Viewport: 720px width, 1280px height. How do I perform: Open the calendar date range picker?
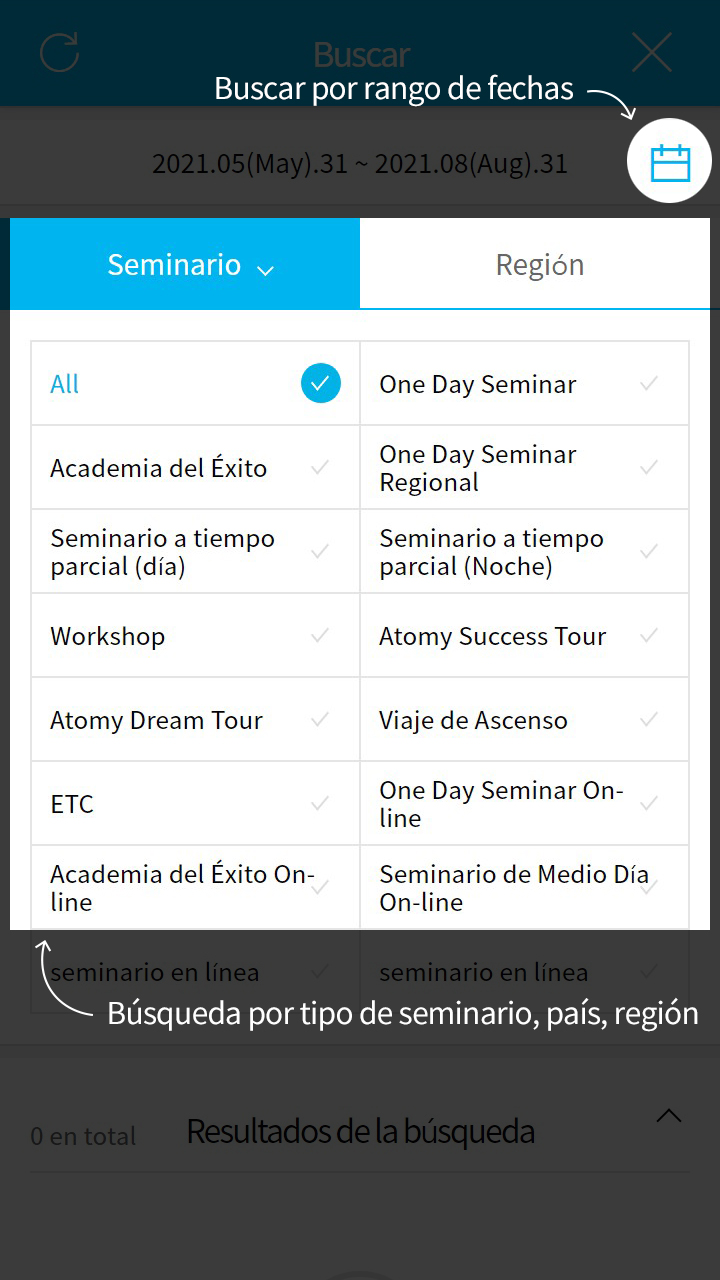click(669, 162)
